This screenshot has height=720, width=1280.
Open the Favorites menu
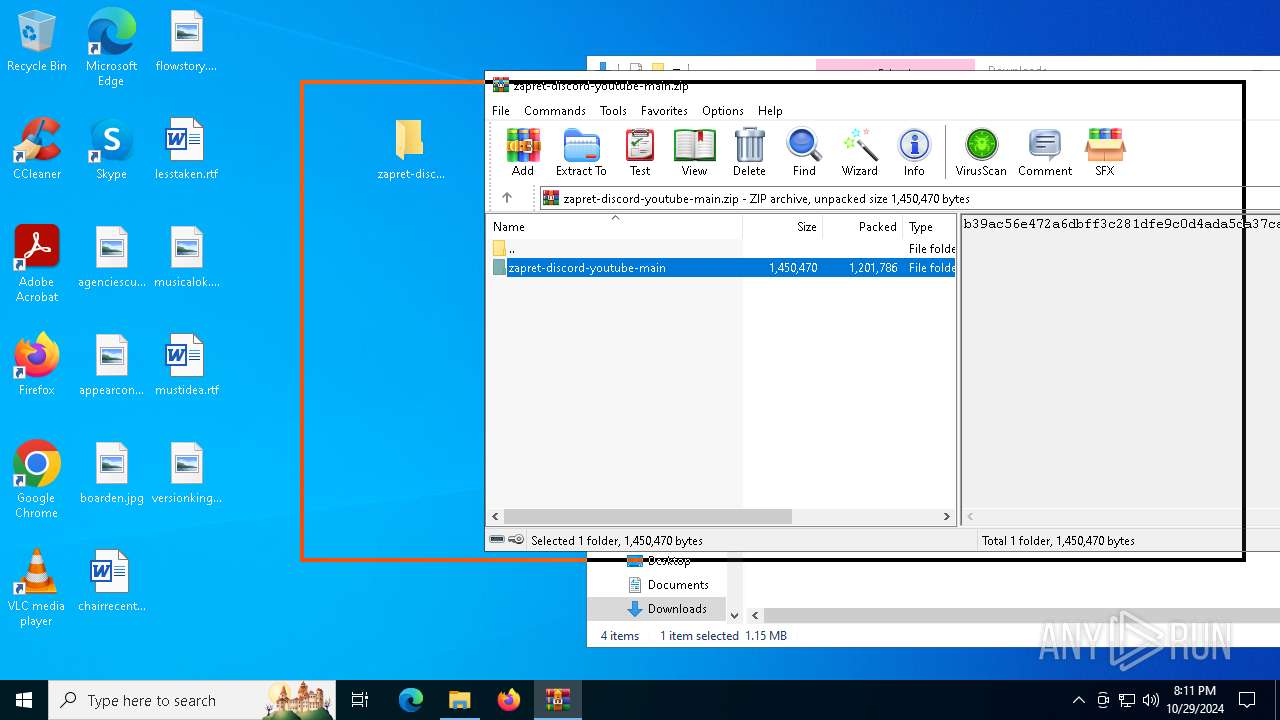664,111
